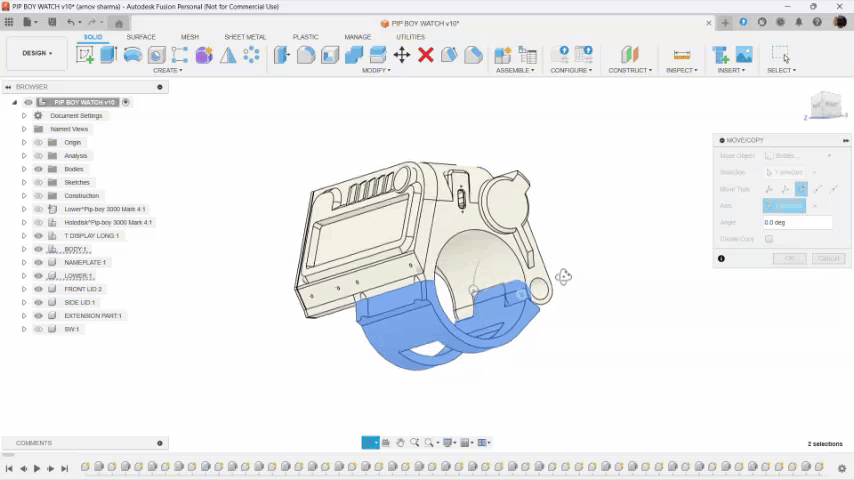Toggle visibility of NAMEPLATE:1 component
The height and width of the screenshot is (480, 854).
[x=38, y=262]
